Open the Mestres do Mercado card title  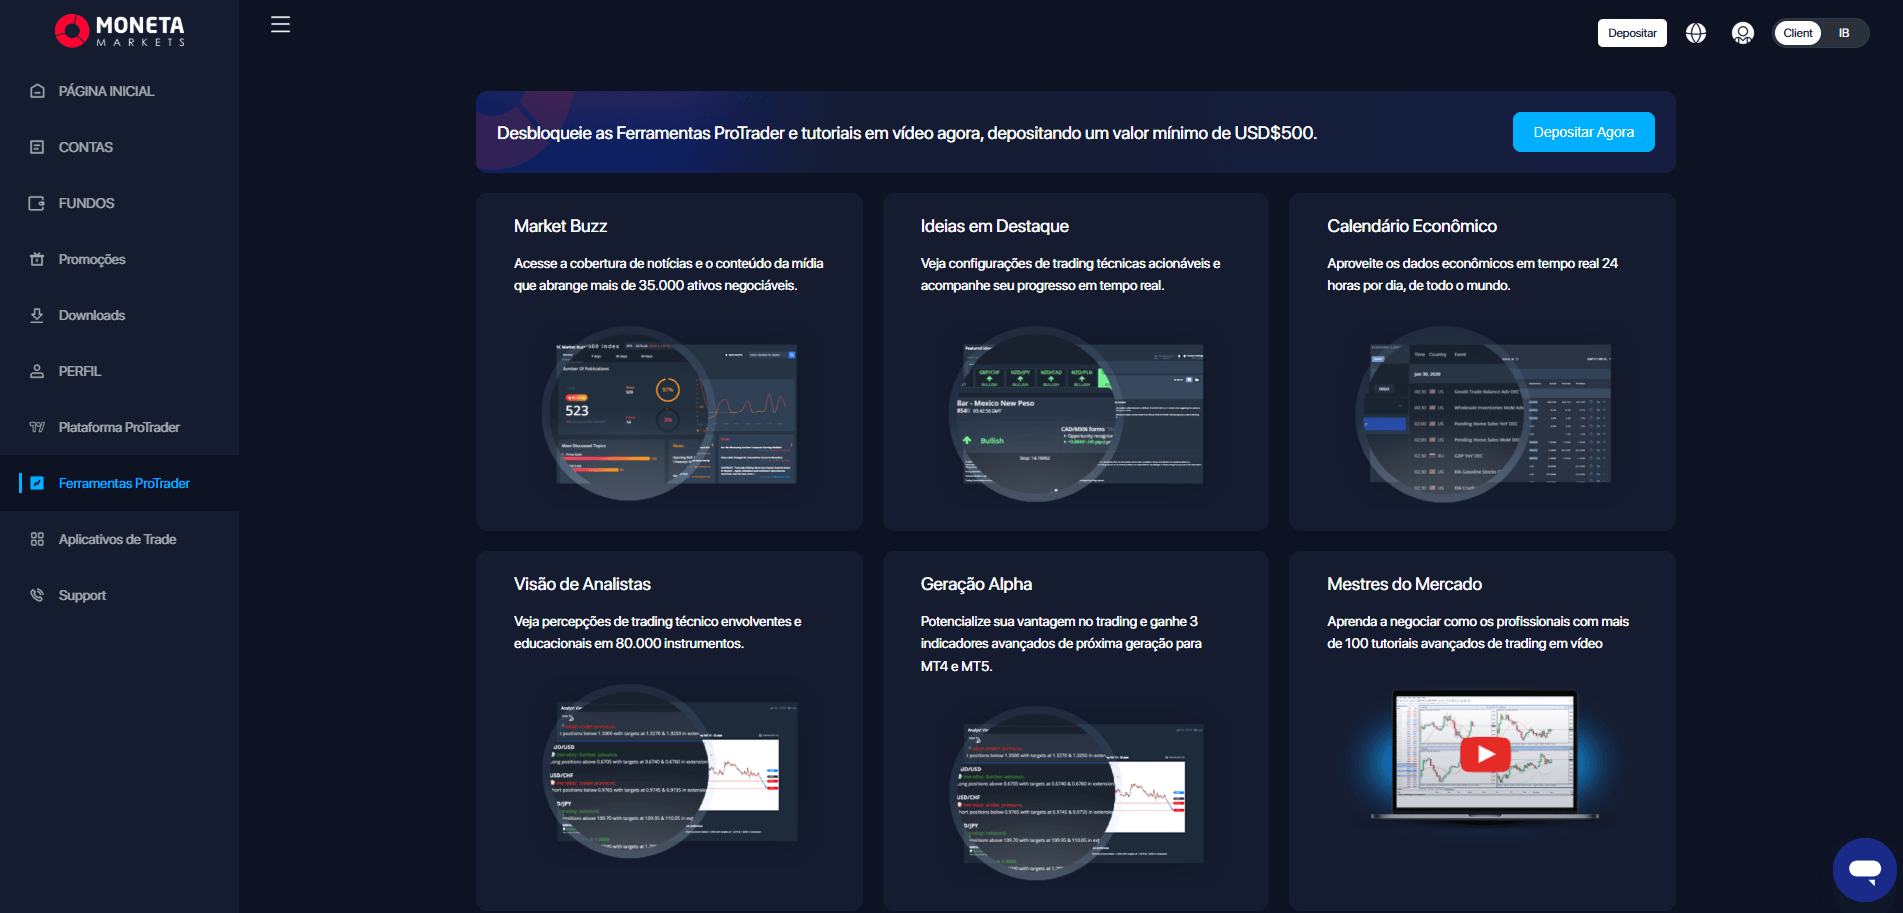pyautogui.click(x=1404, y=584)
